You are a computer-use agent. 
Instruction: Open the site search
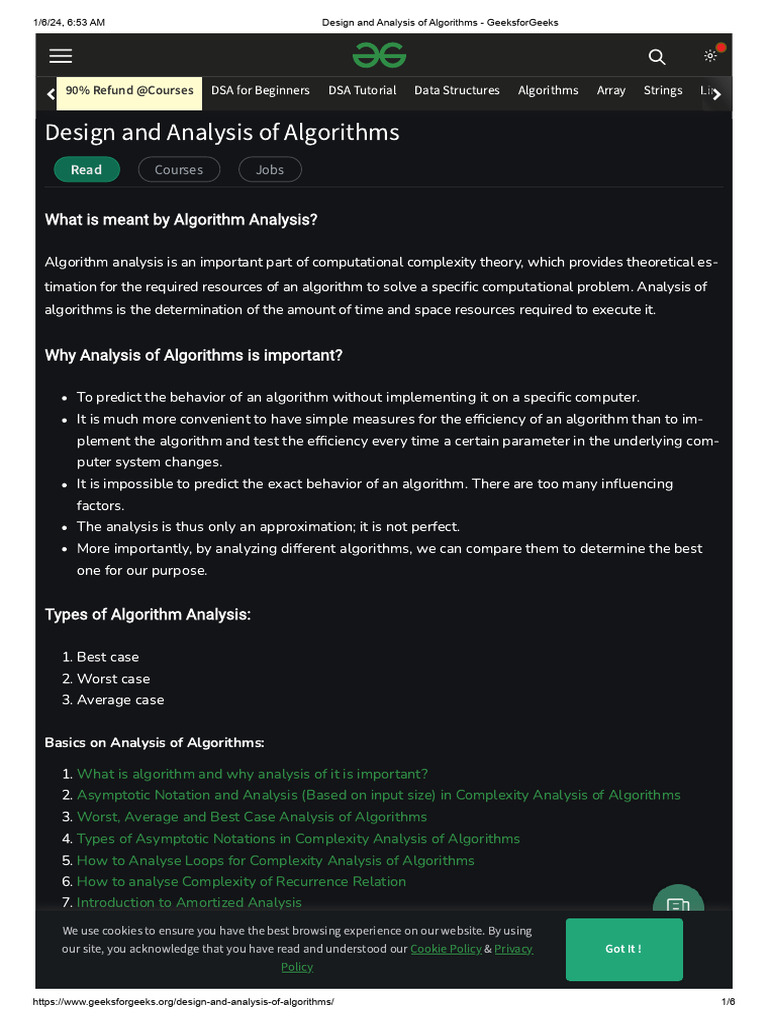pyautogui.click(x=656, y=57)
